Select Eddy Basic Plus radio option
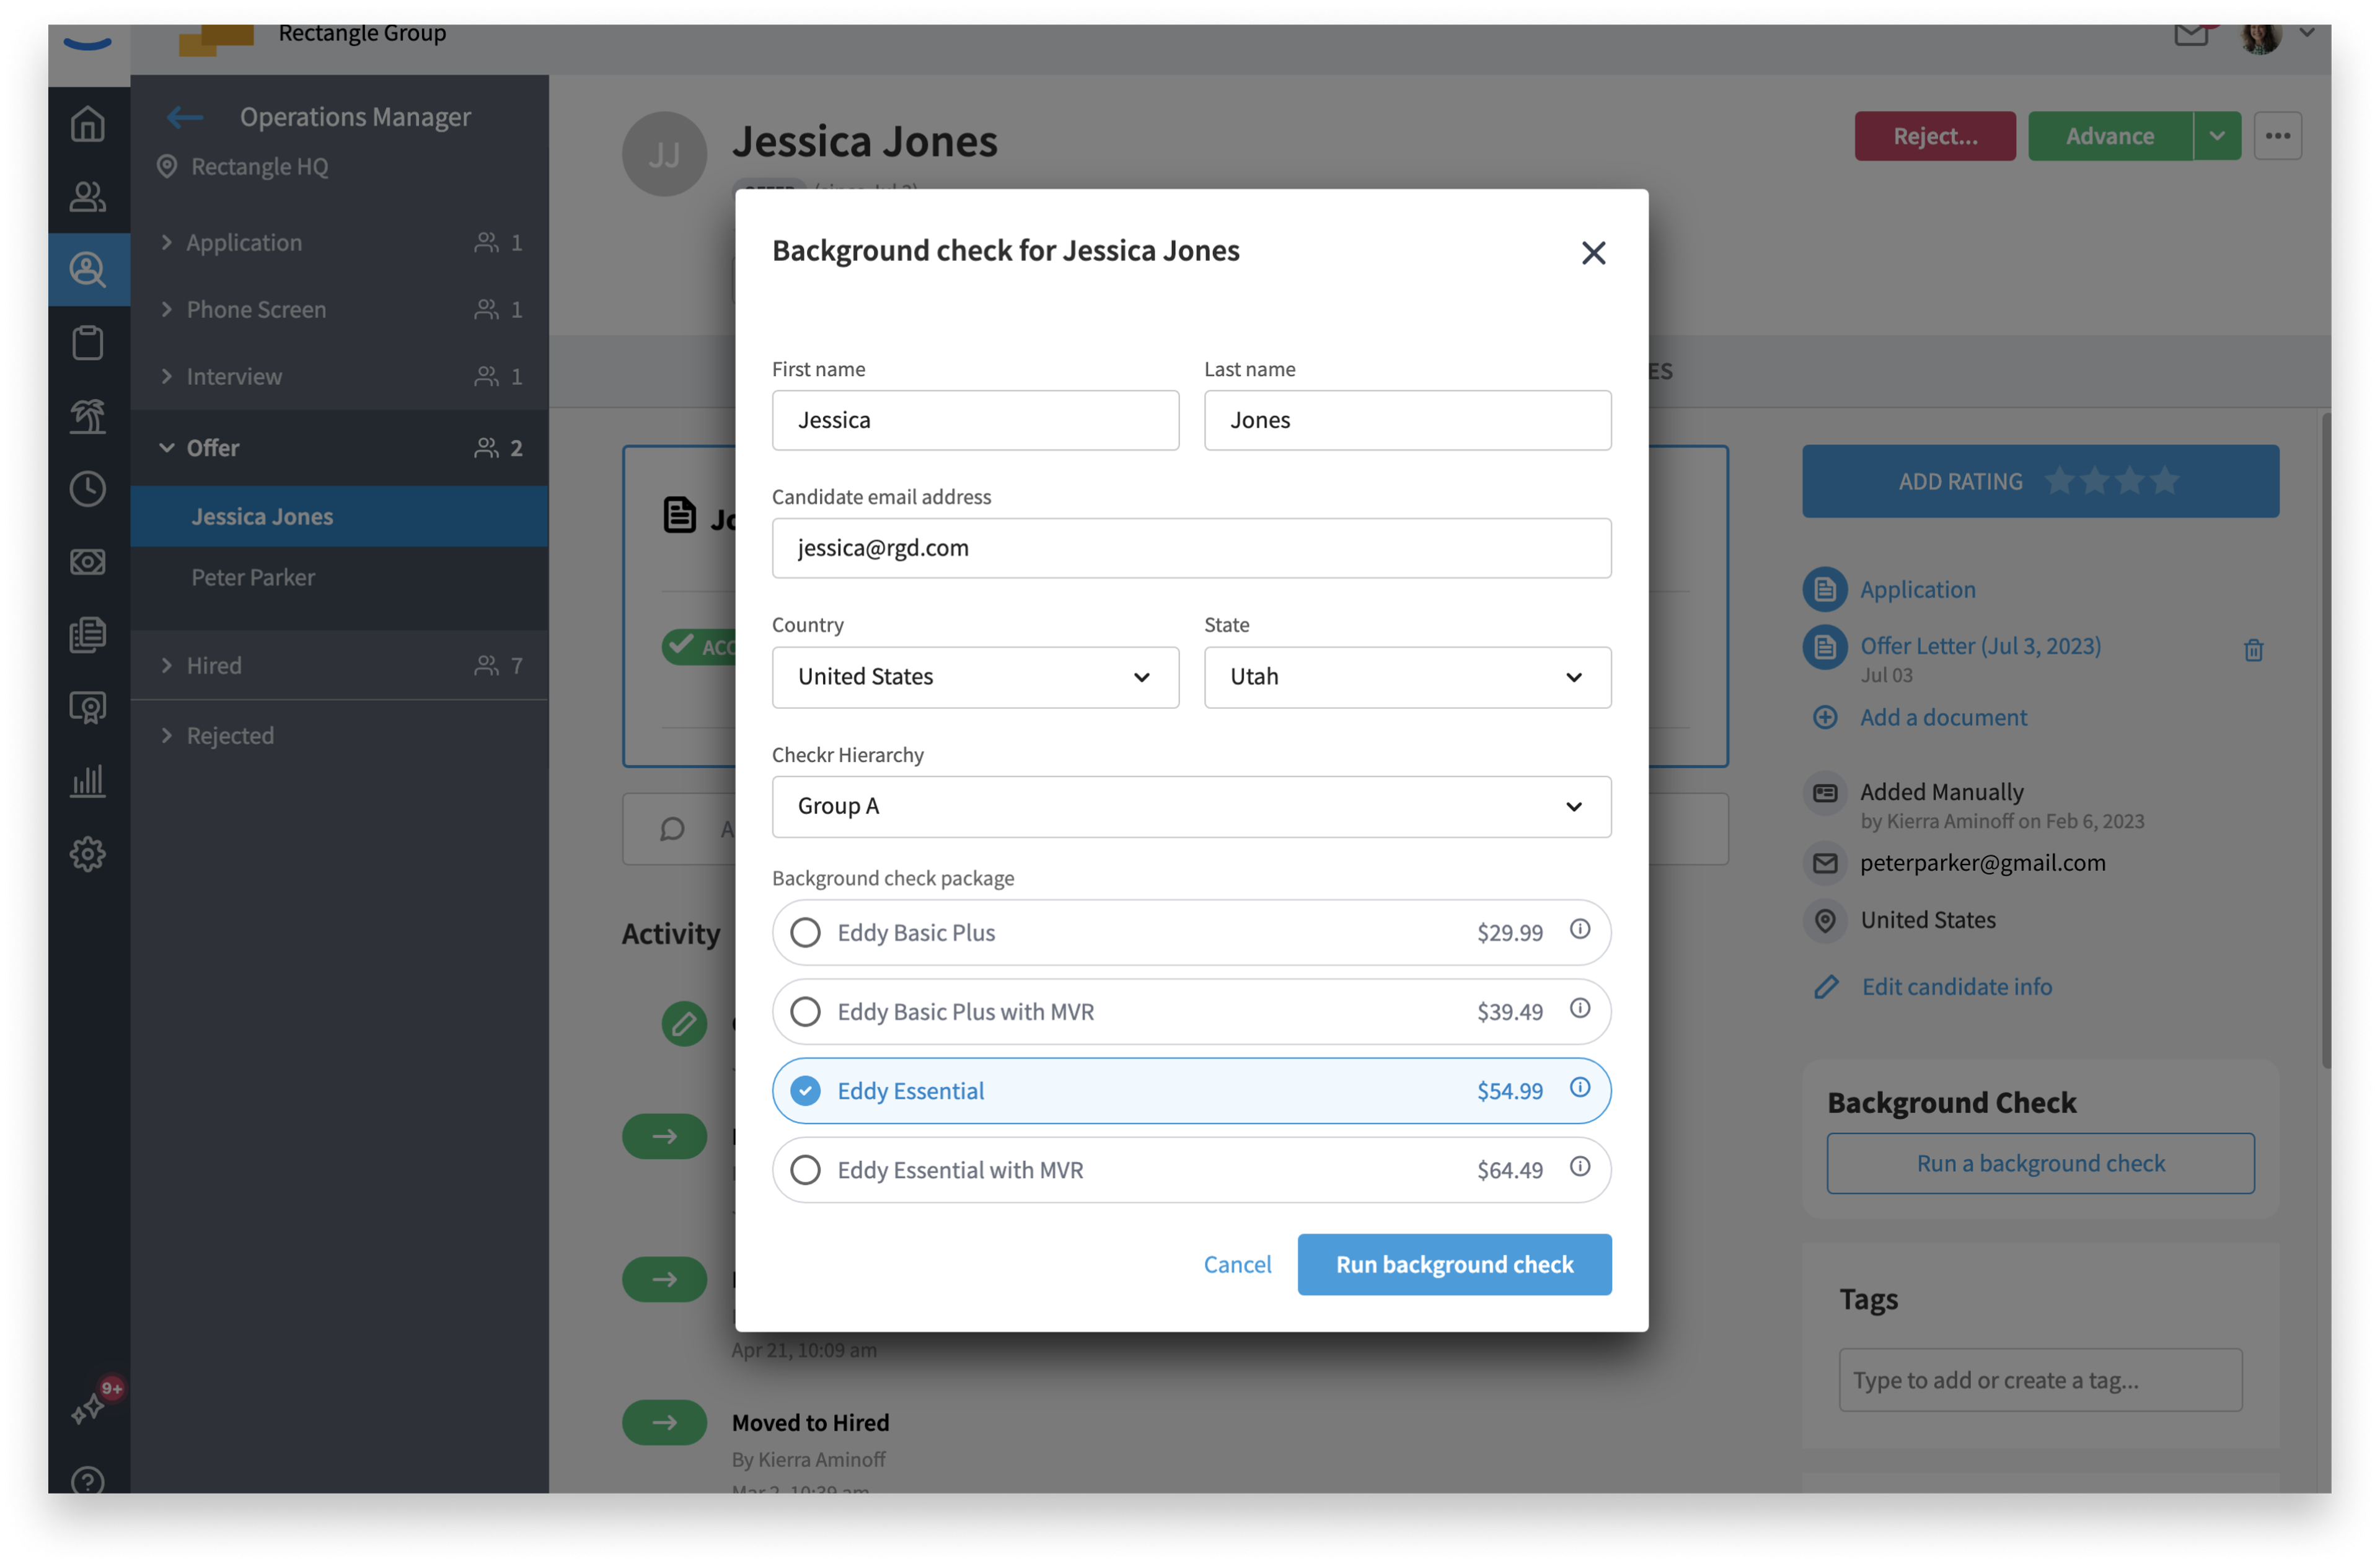2380x1566 pixels. 805,932
